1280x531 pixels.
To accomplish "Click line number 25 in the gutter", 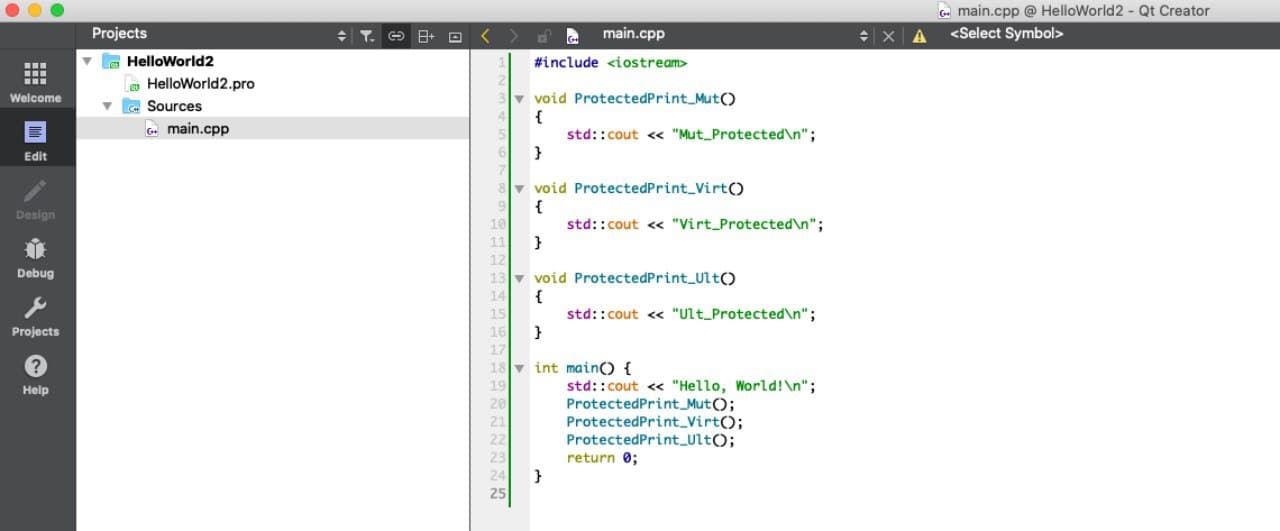I will [498, 494].
